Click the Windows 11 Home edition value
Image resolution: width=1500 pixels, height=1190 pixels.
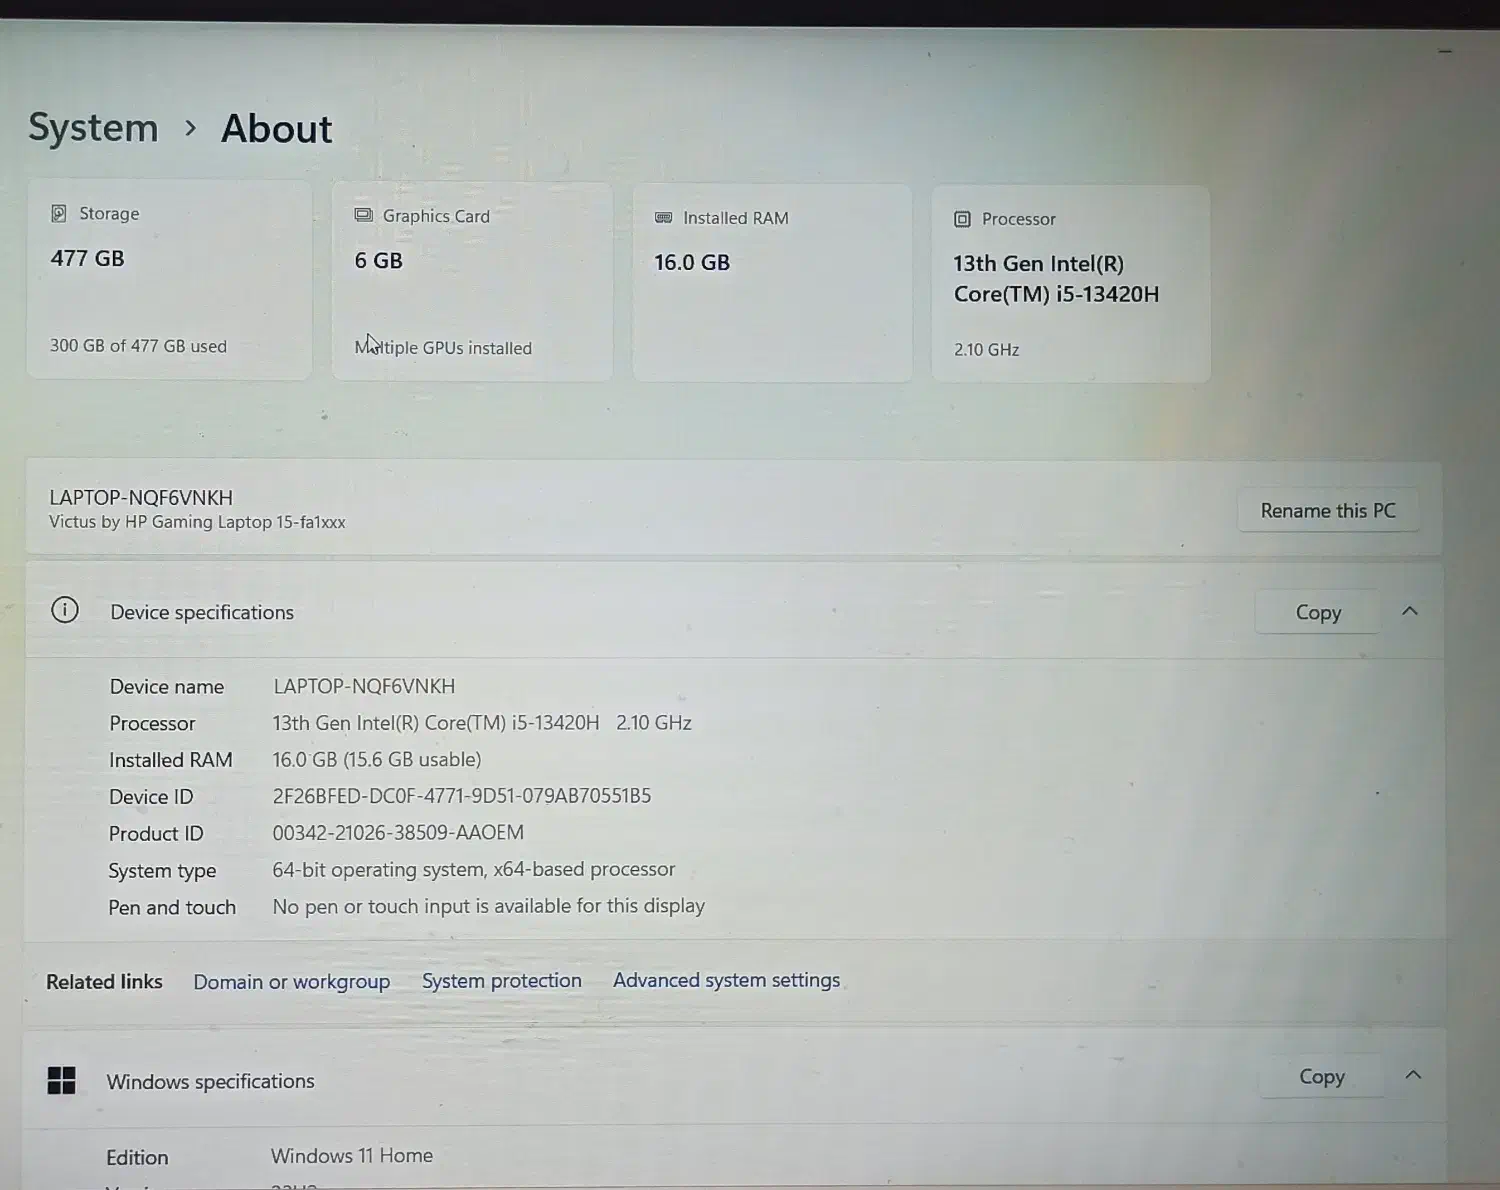point(352,1156)
